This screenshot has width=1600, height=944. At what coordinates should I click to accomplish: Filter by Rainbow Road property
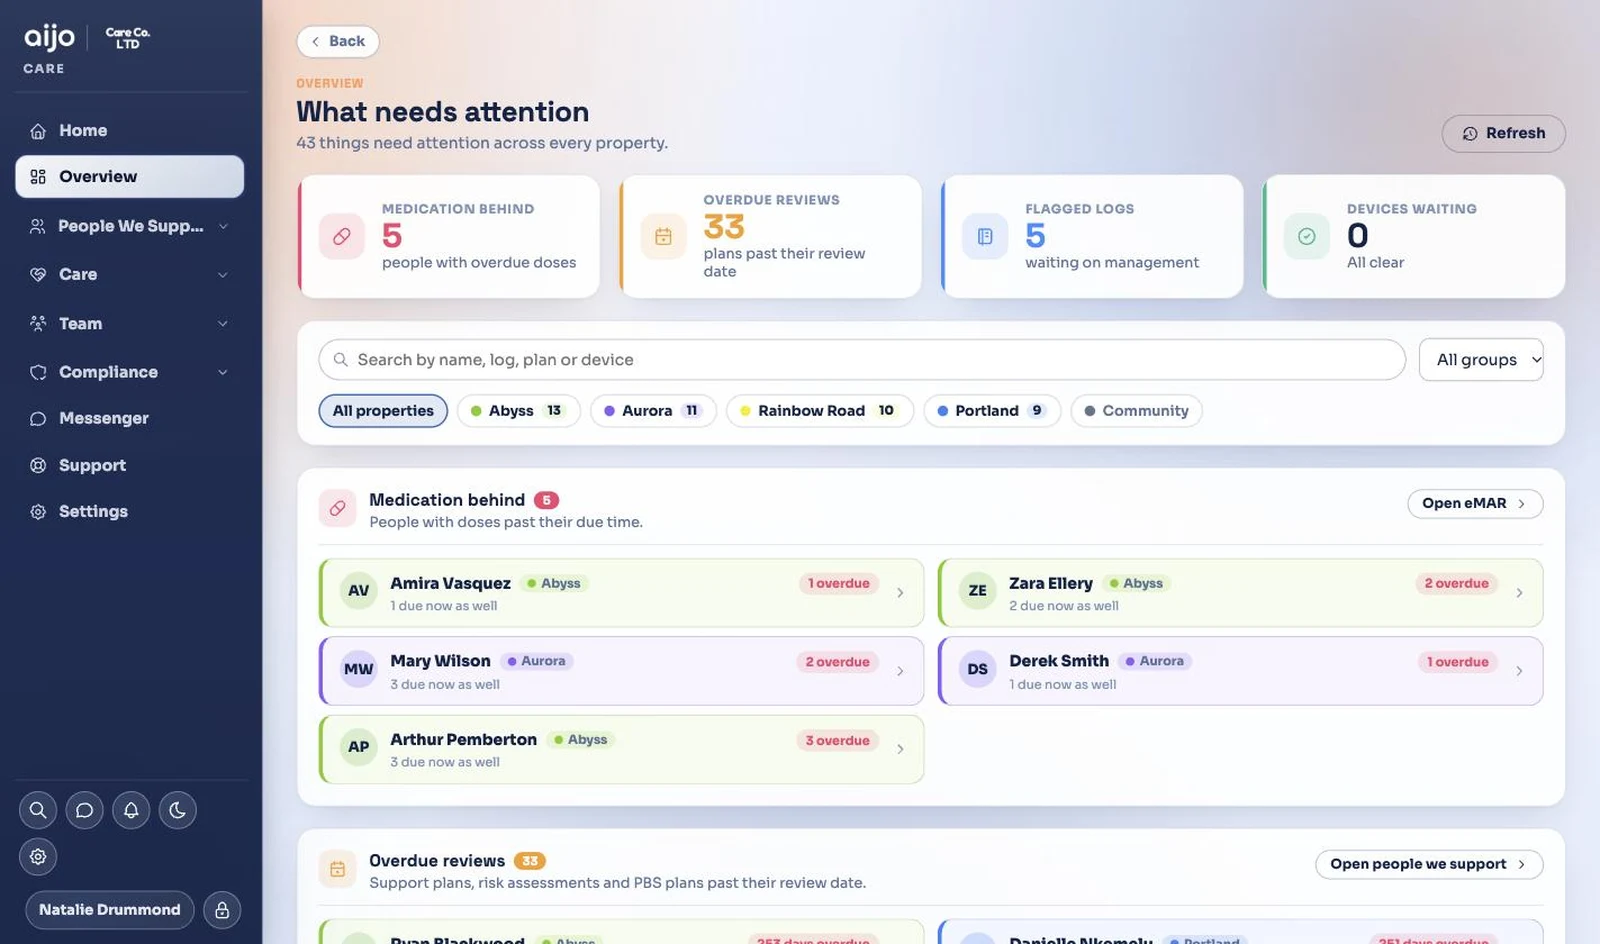[x=820, y=411]
